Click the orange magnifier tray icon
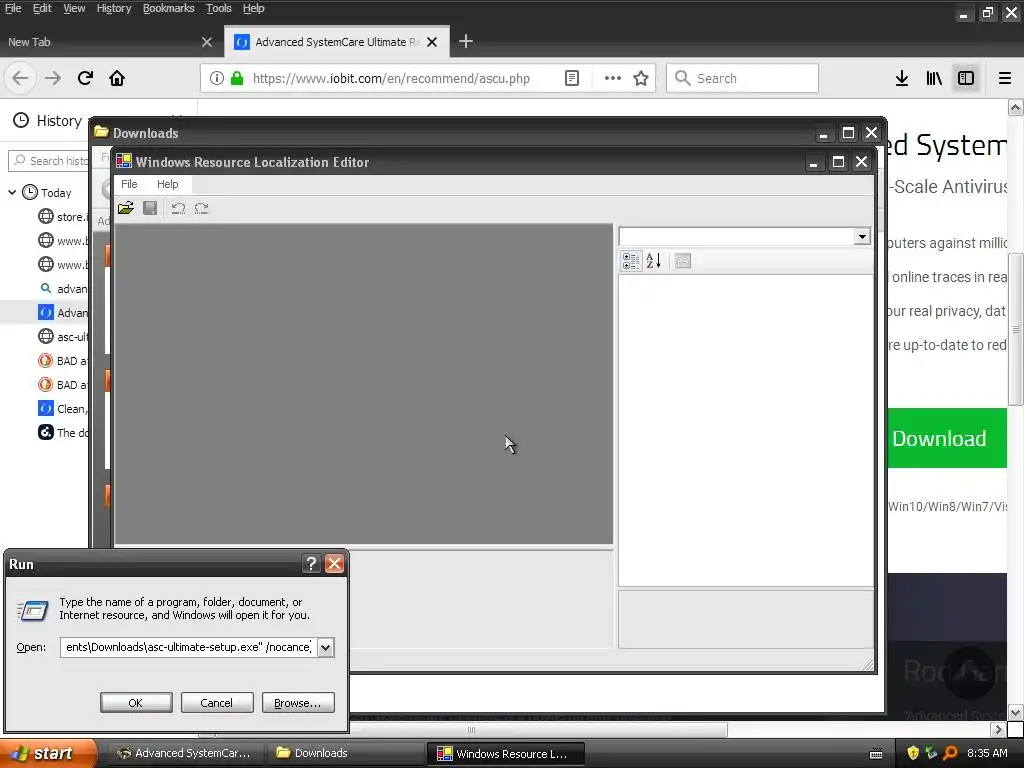Viewport: 1024px width, 768px height. 950,754
